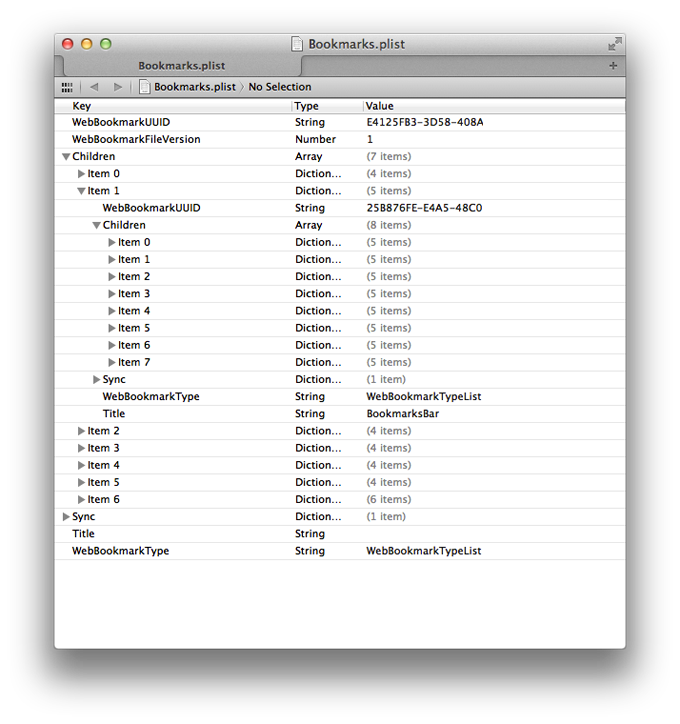Collapse the top-level Children array
Image resolution: width=680 pixels, height=724 pixels.
tap(66, 157)
